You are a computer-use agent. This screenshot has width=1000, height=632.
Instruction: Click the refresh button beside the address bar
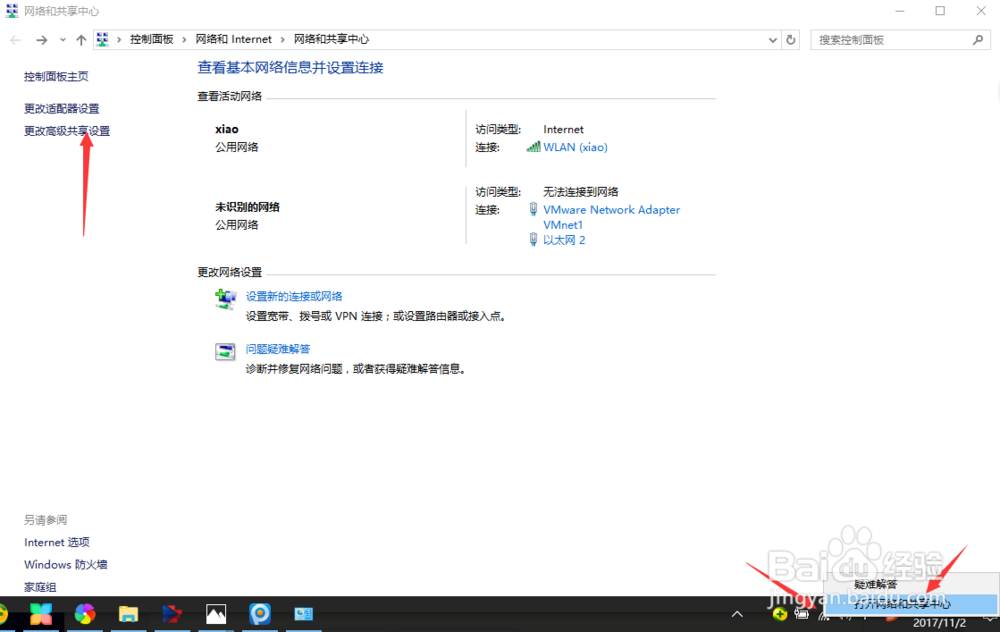point(790,39)
